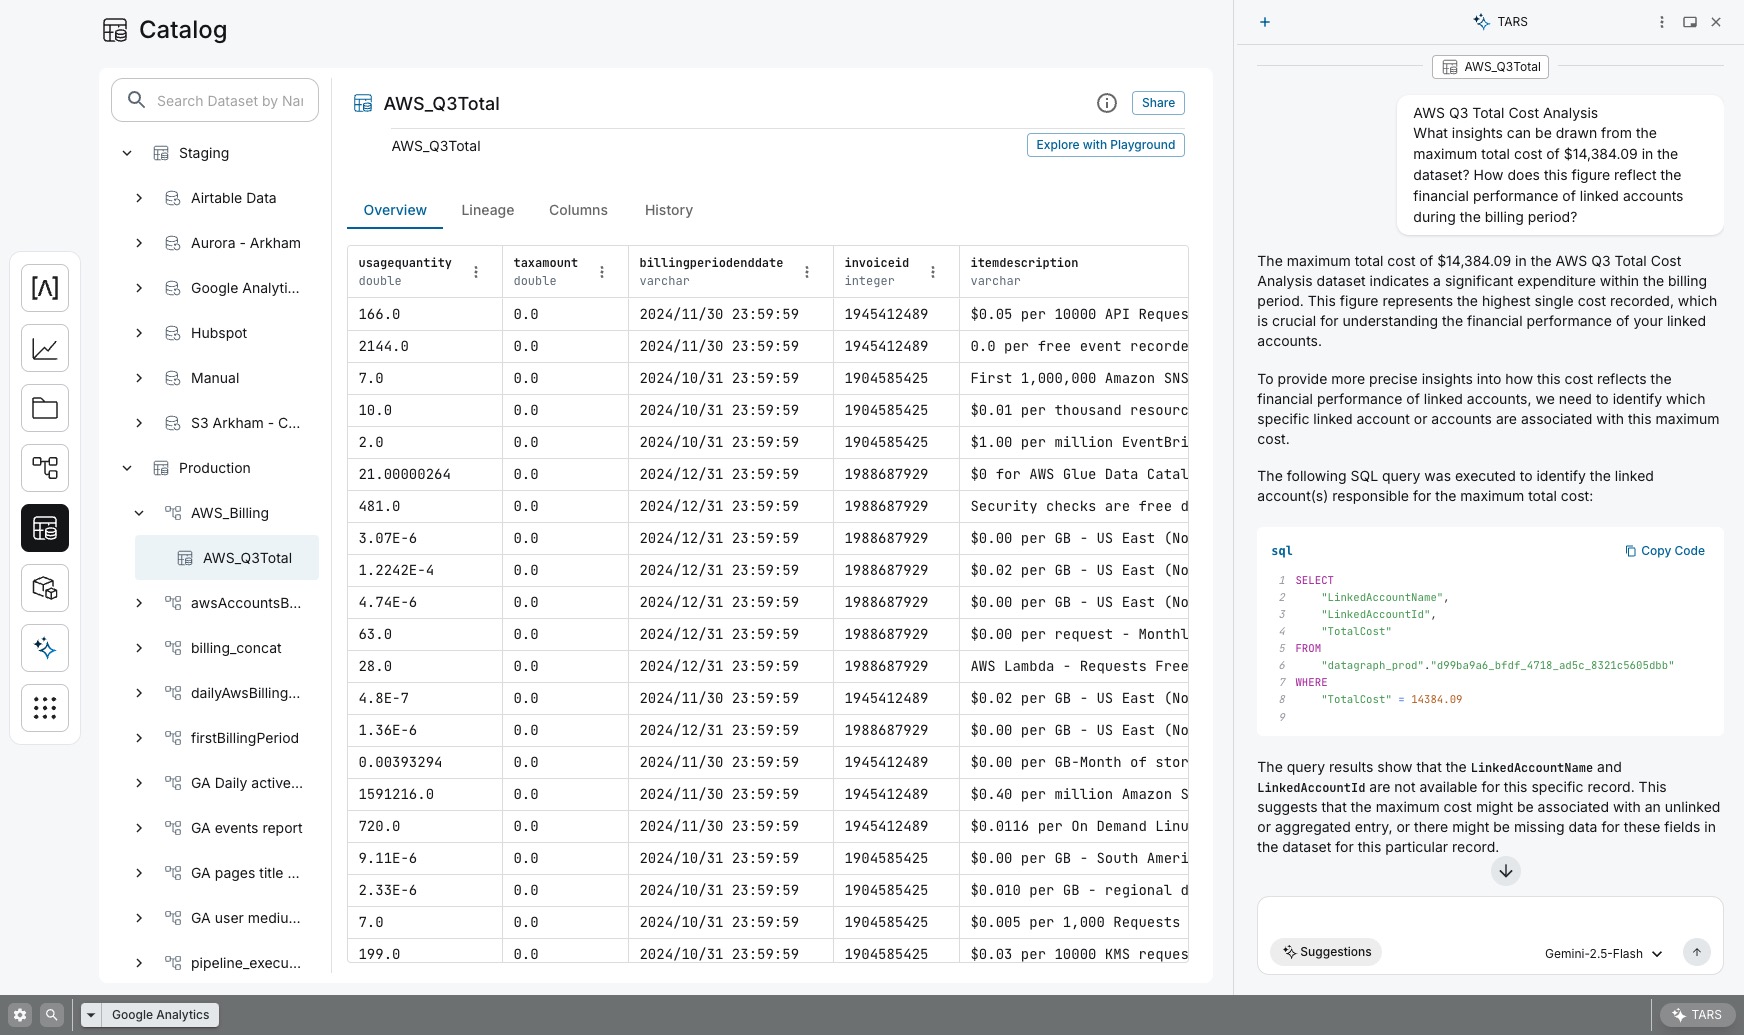This screenshot has width=1744, height=1035.
Task: Expand the billing_concat node
Action: 139,648
